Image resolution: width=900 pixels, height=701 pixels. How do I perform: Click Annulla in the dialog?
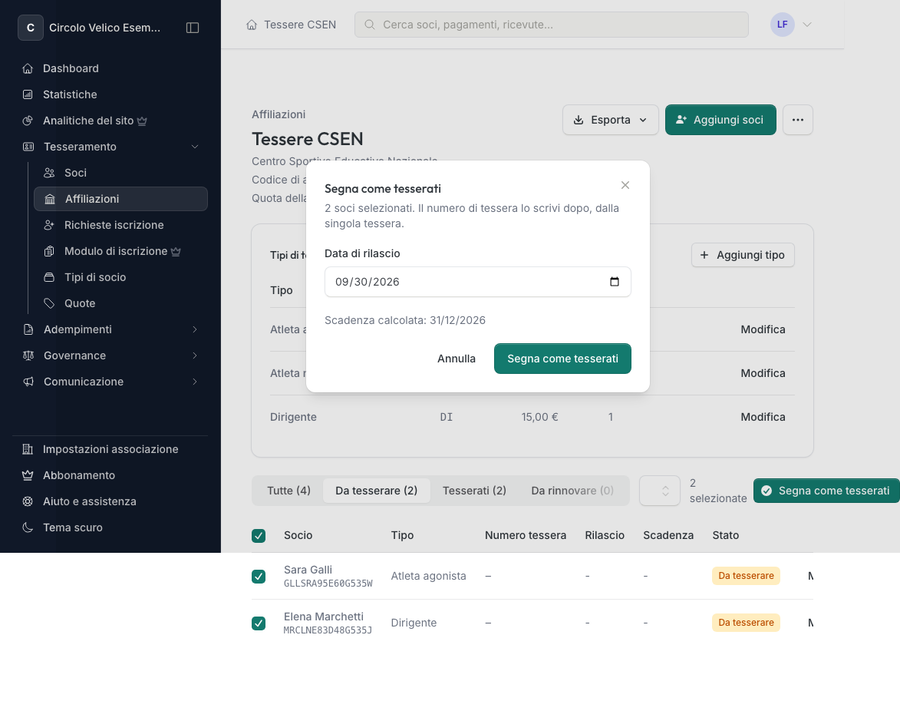pos(456,359)
